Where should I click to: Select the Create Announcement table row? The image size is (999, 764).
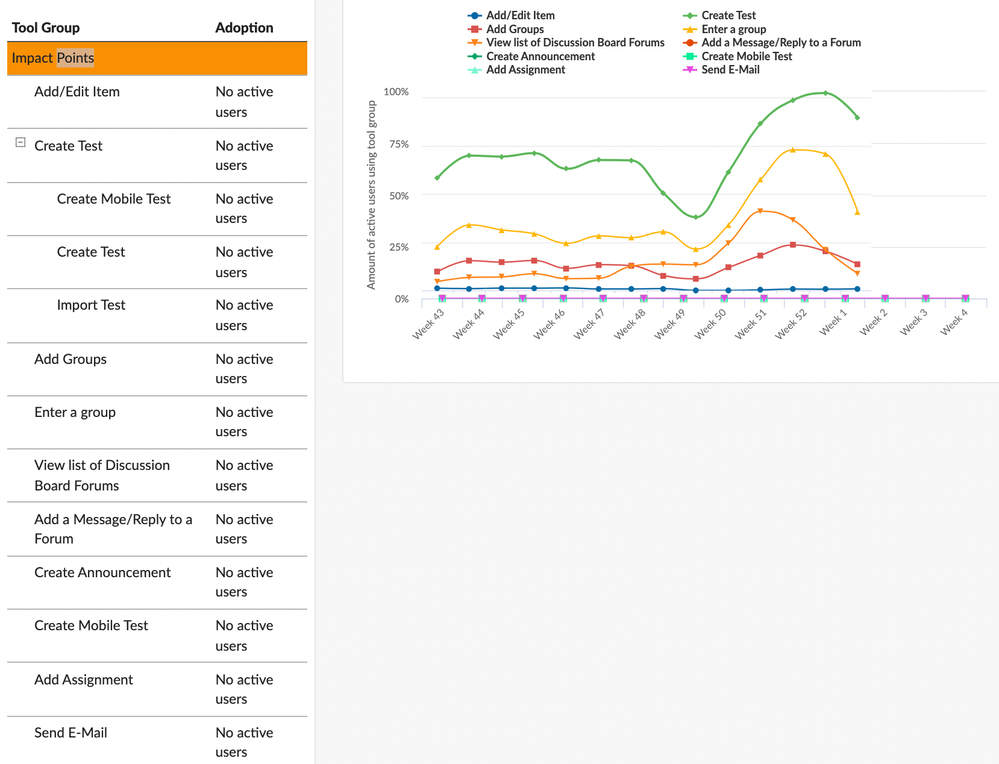pos(102,572)
